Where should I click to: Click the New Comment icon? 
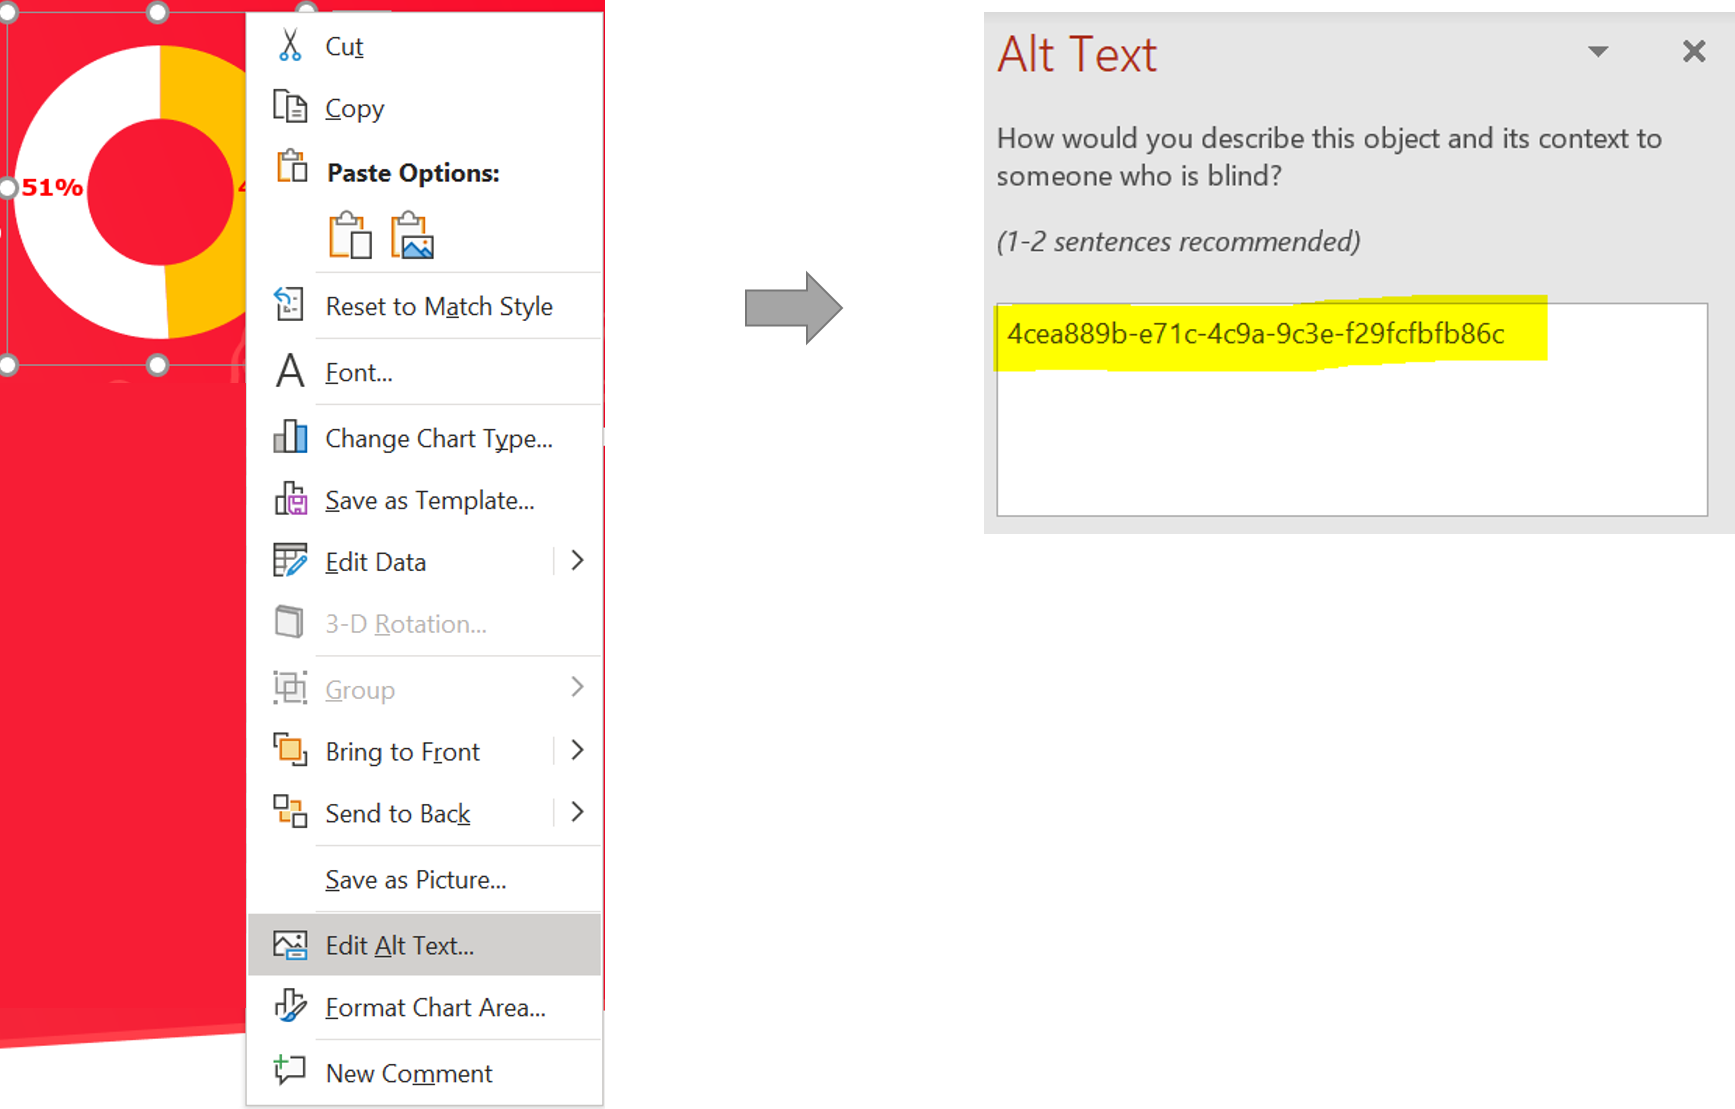[x=290, y=1070]
